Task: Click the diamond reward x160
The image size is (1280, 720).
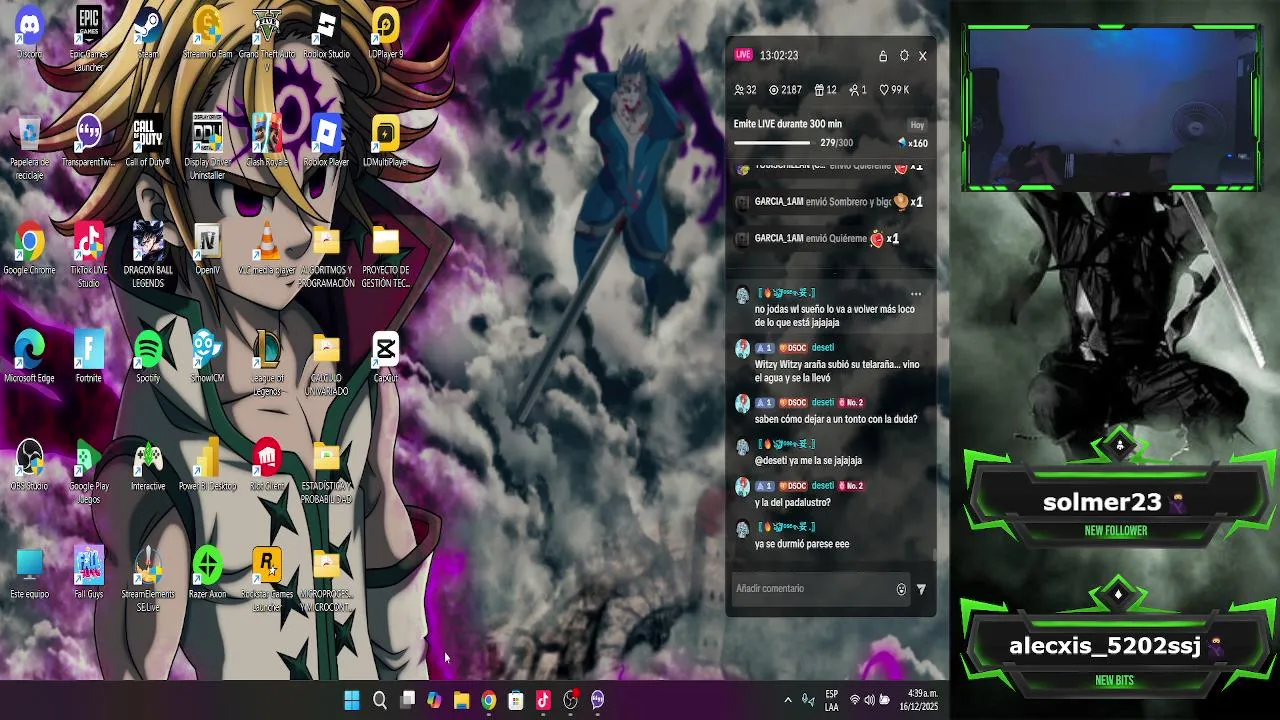Action: pos(913,143)
